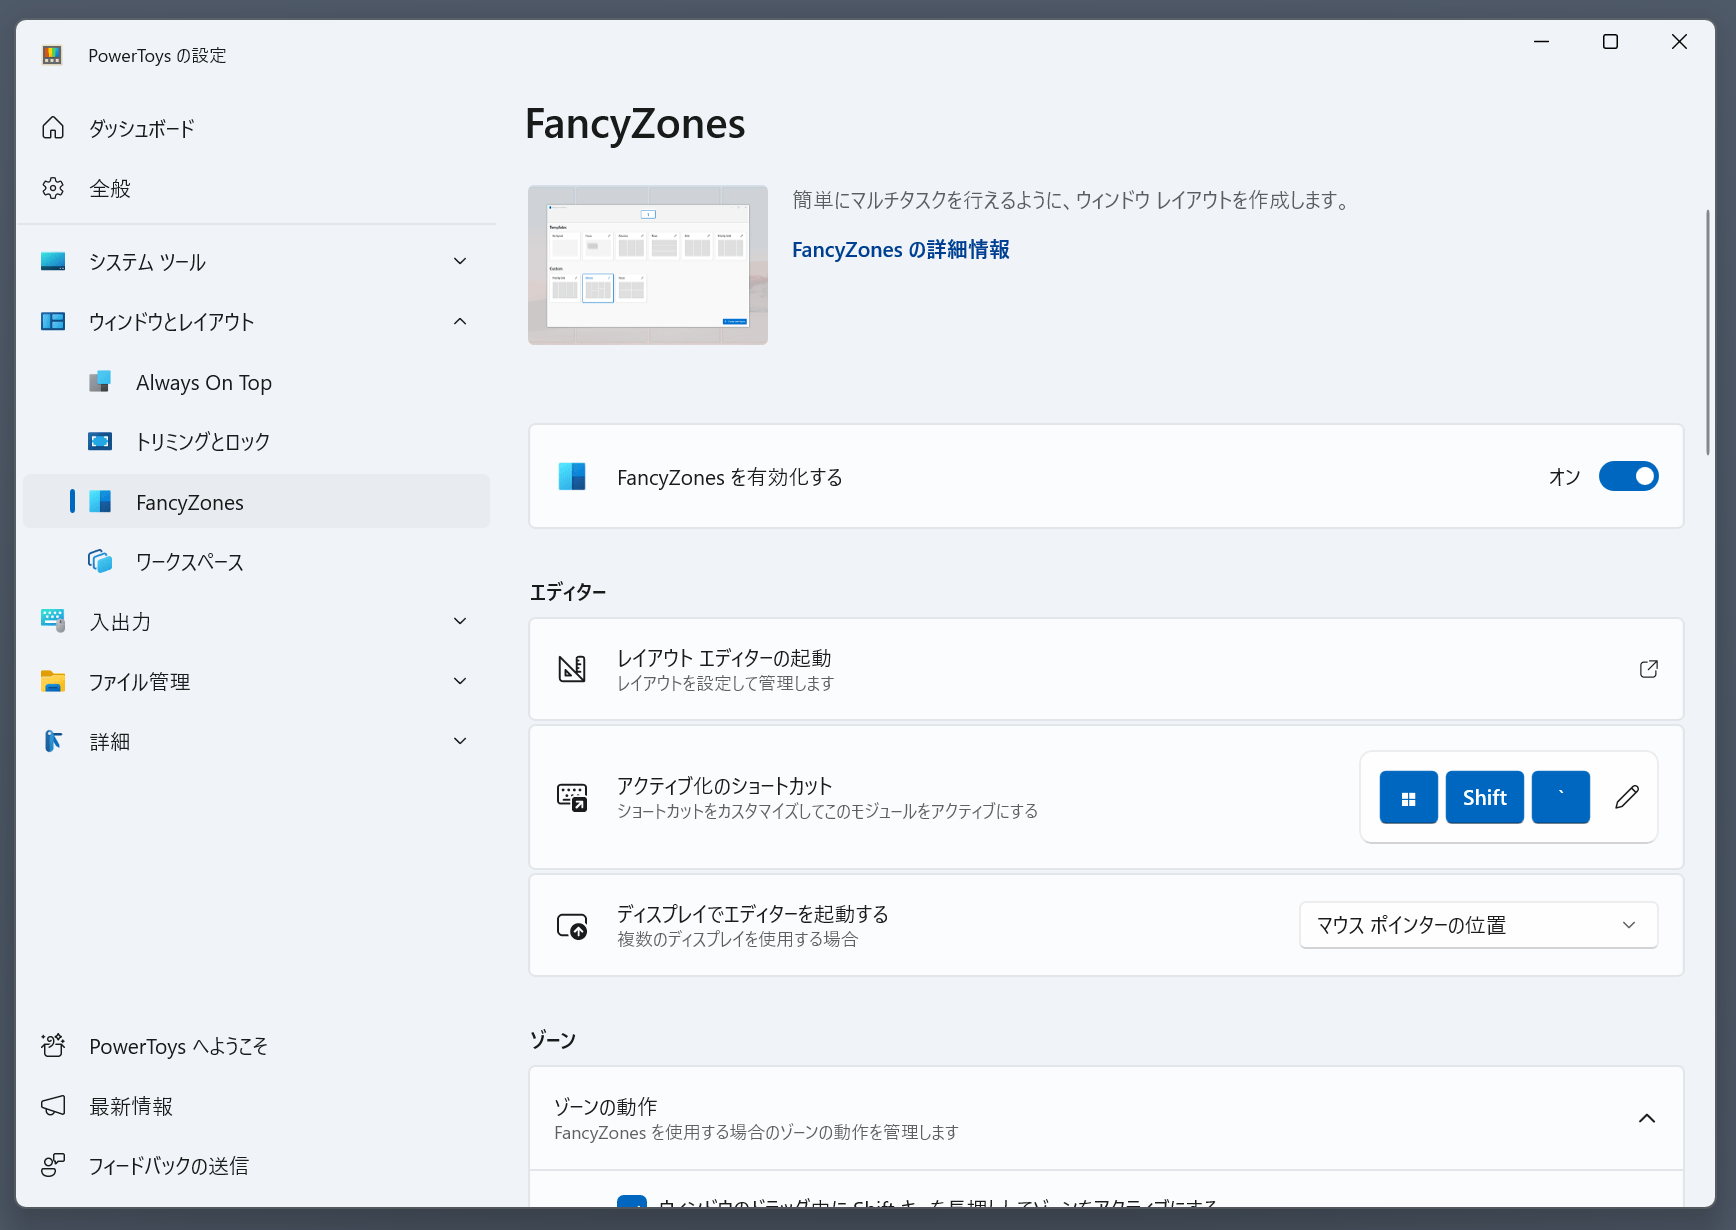This screenshot has width=1736, height=1230.
Task: Click the 最新情報 megaphone icon
Action: (53, 1106)
